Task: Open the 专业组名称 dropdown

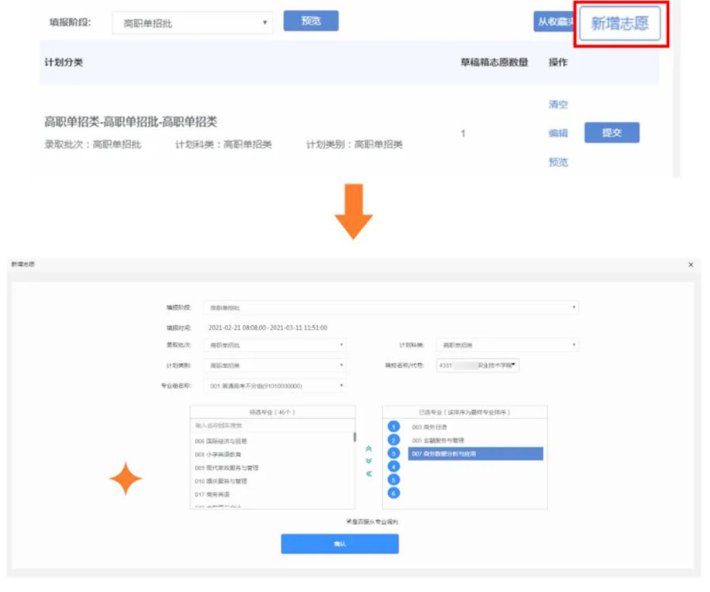Action: pos(275,385)
